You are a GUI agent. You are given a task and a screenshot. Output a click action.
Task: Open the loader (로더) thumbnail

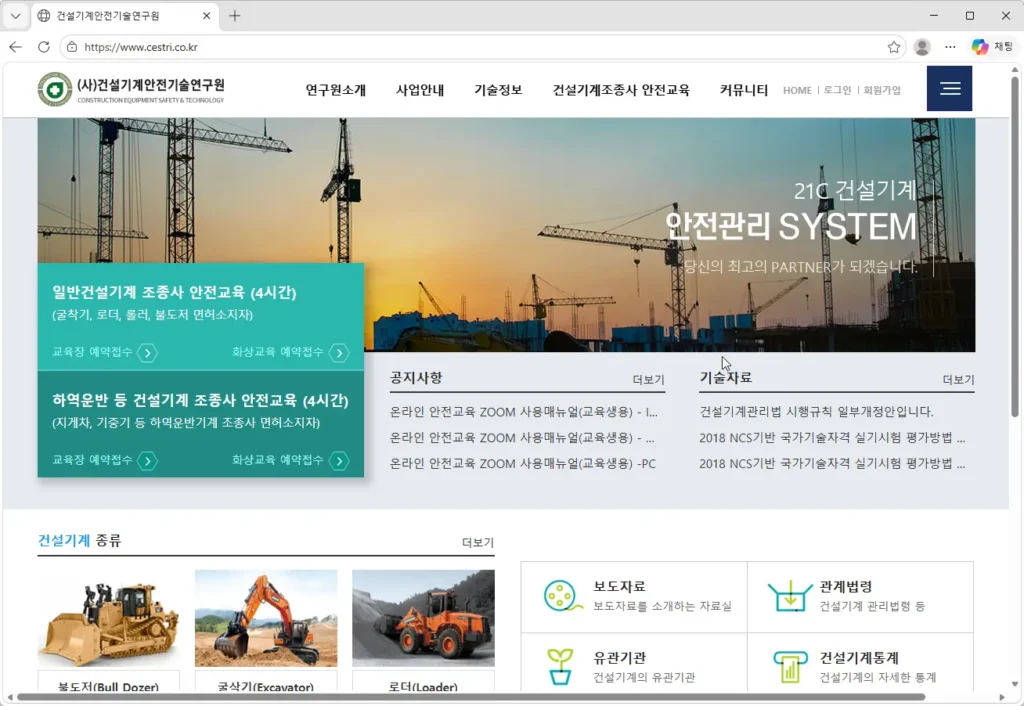coord(423,618)
